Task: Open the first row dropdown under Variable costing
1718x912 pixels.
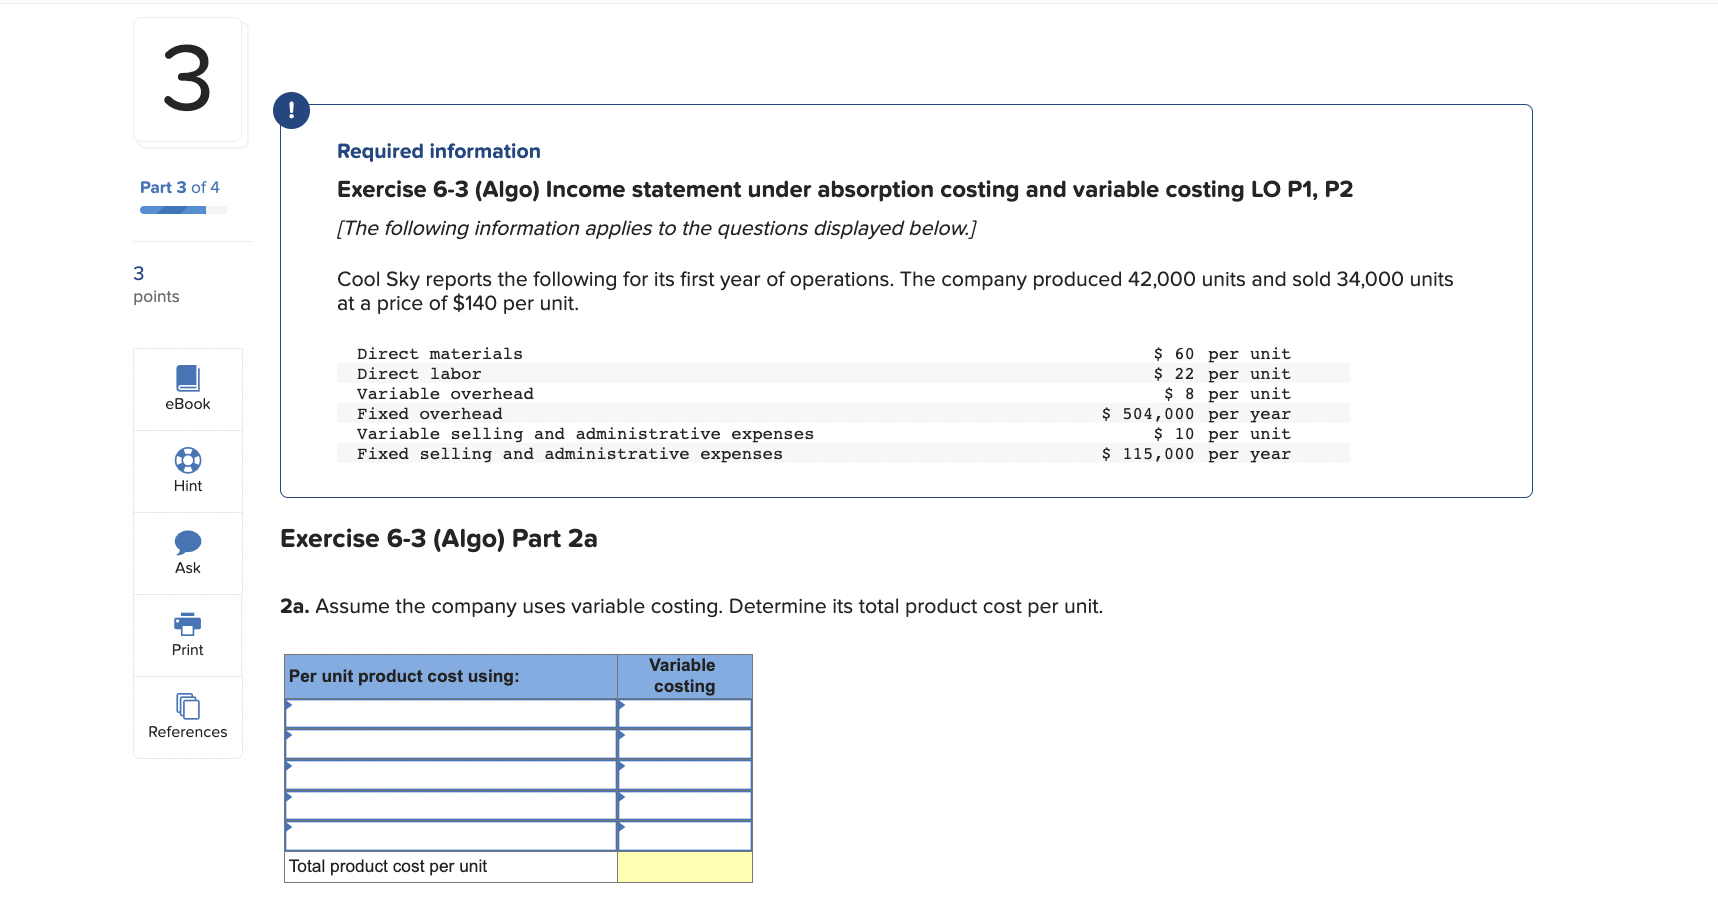Action: [x=684, y=713]
